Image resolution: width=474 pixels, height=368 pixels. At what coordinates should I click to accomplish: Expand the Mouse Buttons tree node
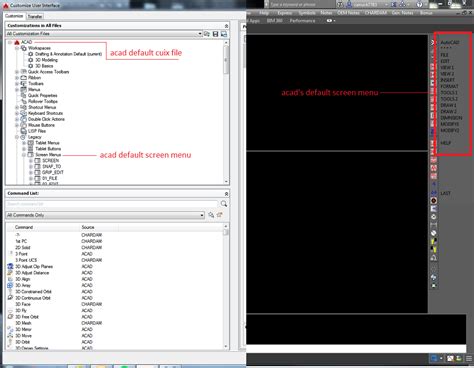point(17,125)
